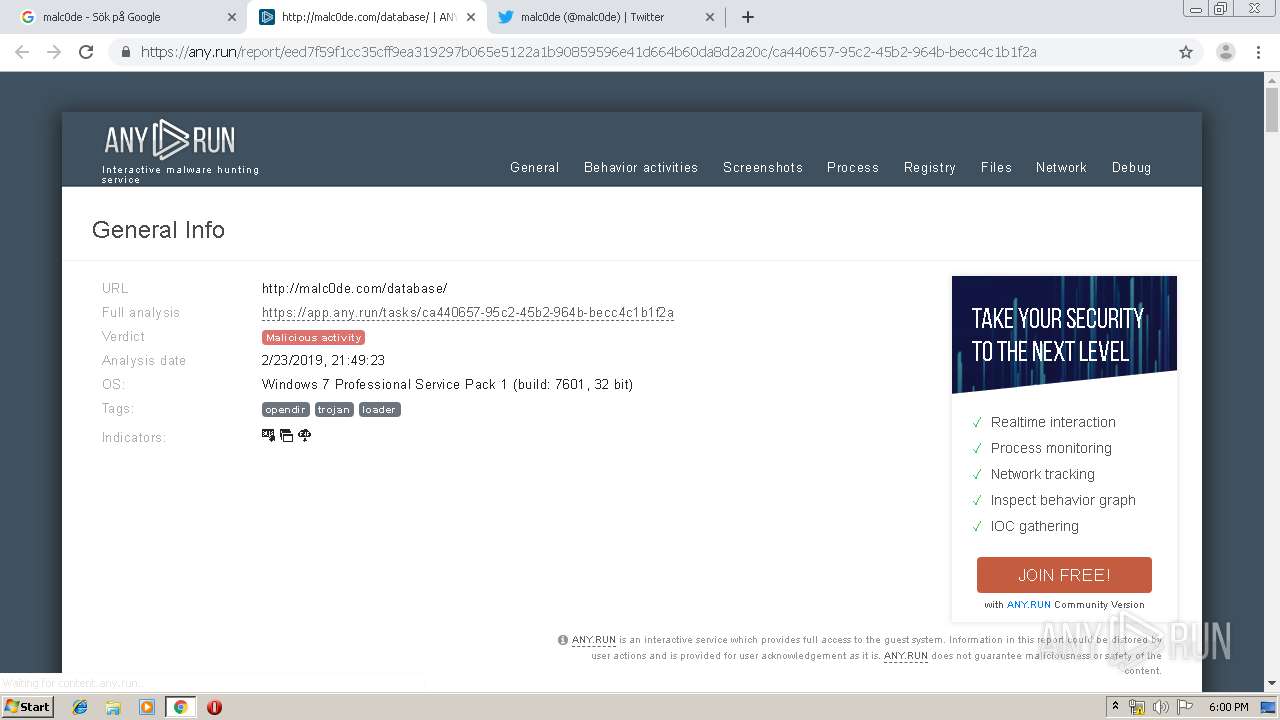Image resolution: width=1280 pixels, height=720 pixels.
Task: Click the Windows 7 Professional OS text
Action: pos(447,384)
